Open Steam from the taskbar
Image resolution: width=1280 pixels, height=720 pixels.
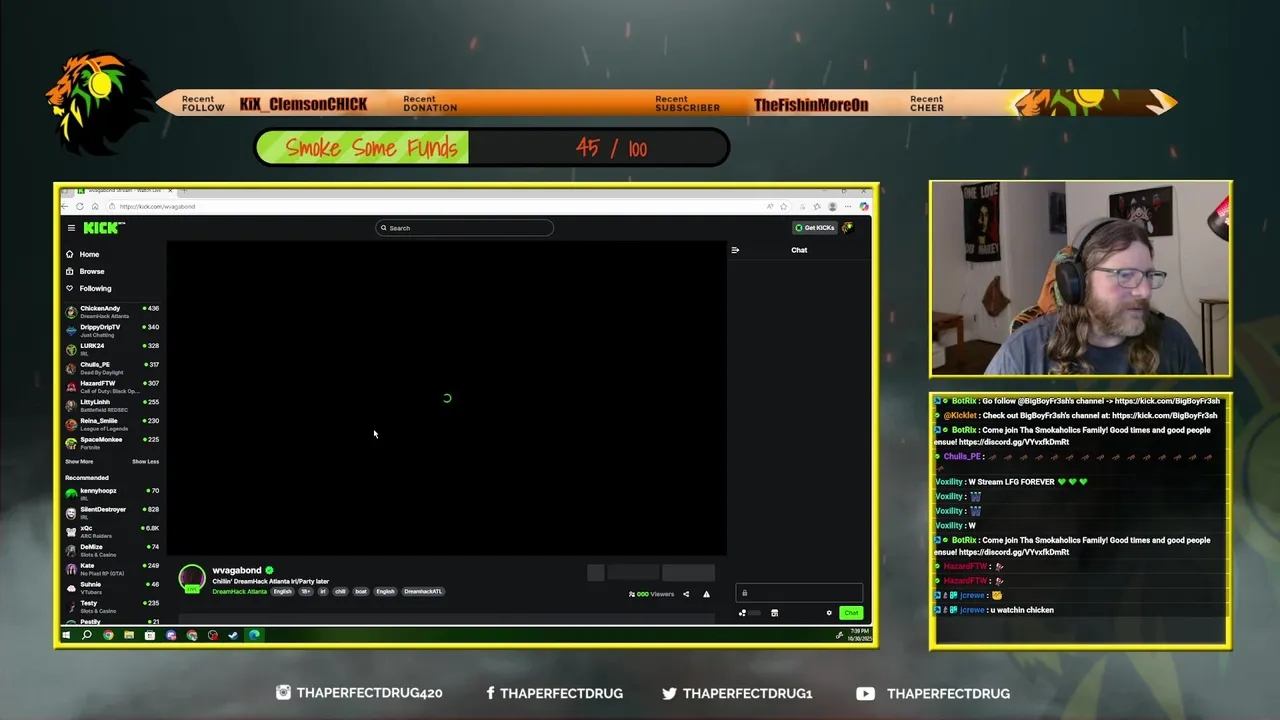[233, 635]
